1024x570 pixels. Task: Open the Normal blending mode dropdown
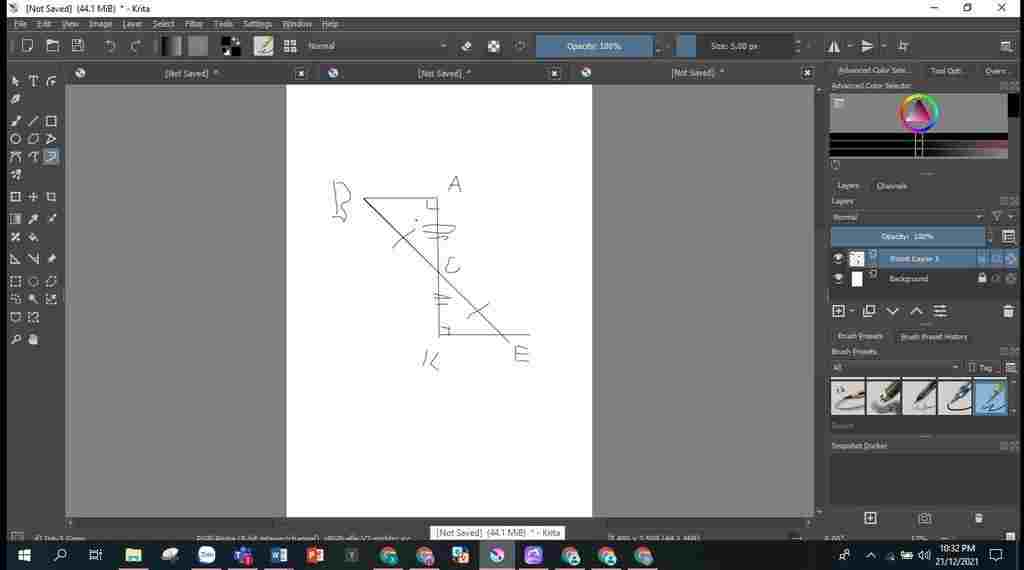click(x=377, y=46)
